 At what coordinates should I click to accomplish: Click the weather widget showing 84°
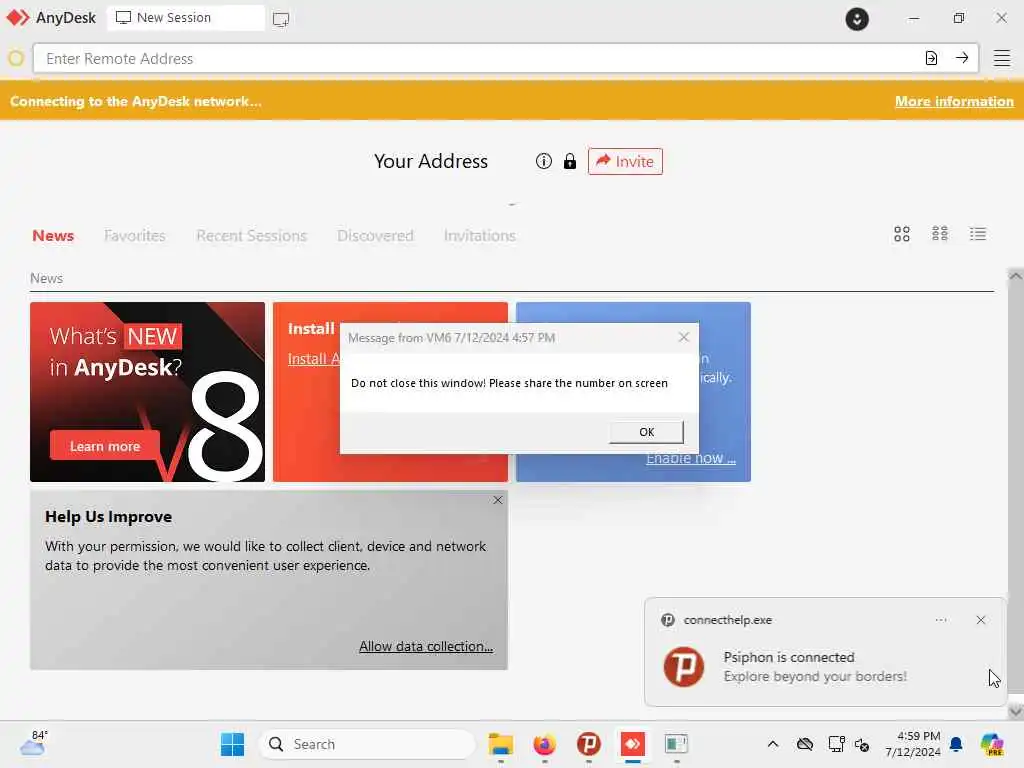click(34, 743)
